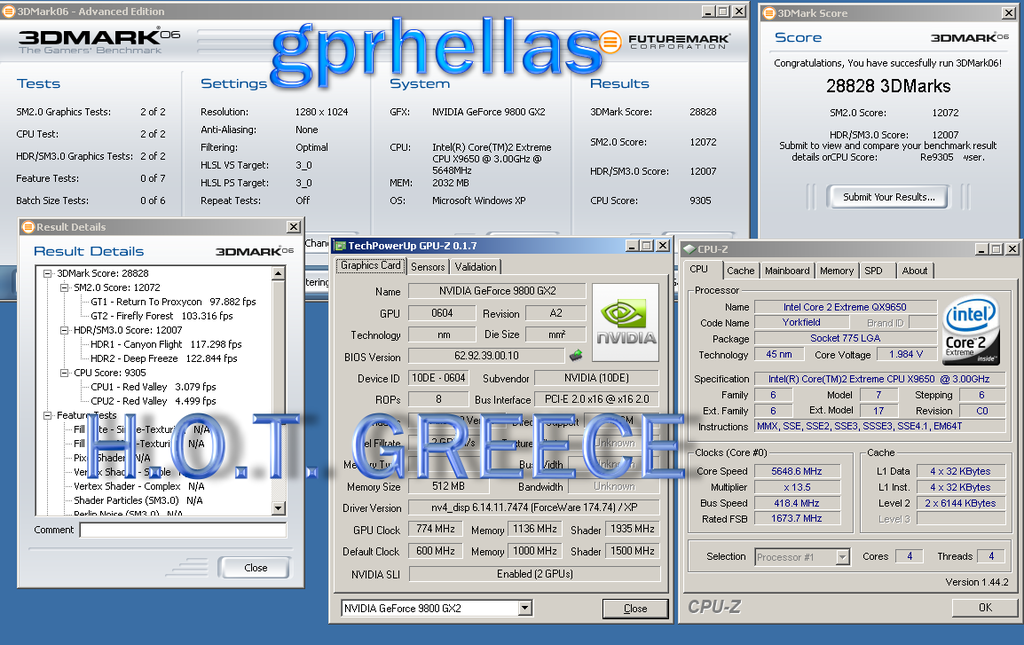Viewport: 1024px width, 645px height.
Task: Click Device ID 10DE - 0604 field
Action: pyautogui.click(x=438, y=378)
